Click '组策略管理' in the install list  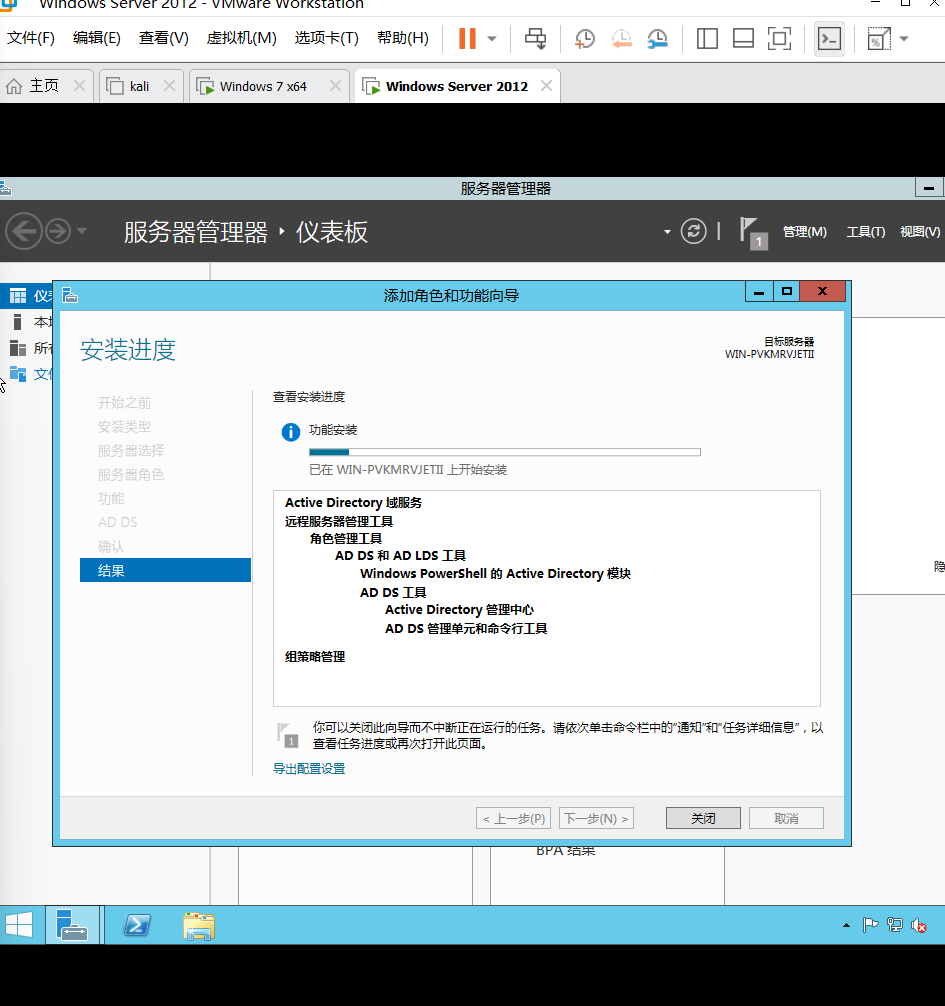click(315, 656)
